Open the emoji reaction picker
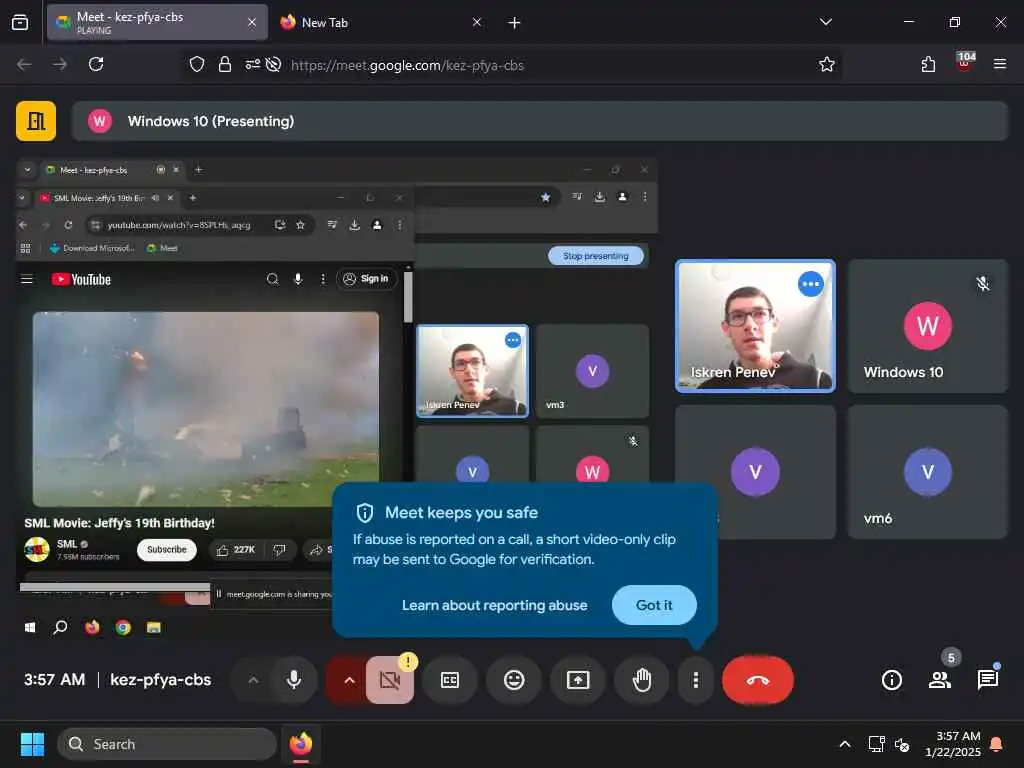Viewport: 1024px width, 768px height. click(514, 680)
